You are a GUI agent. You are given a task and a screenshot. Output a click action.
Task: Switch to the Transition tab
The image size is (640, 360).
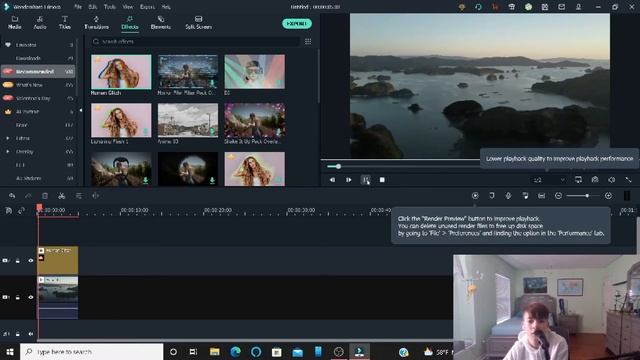[x=96, y=22]
